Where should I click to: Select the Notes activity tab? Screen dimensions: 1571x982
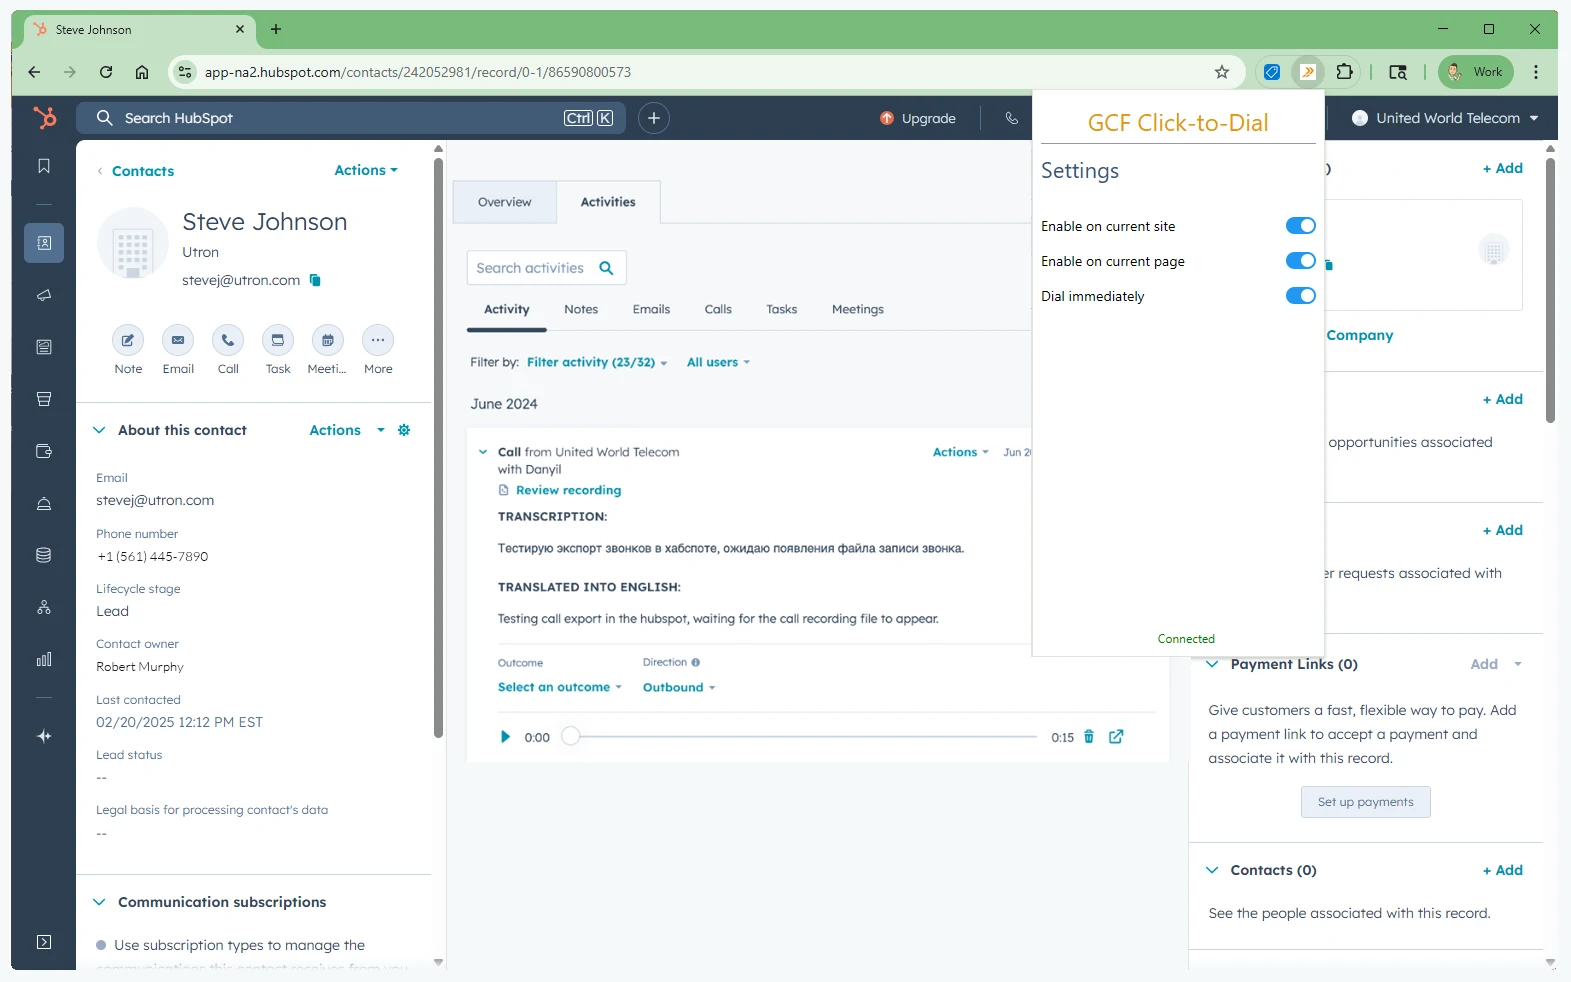click(581, 309)
